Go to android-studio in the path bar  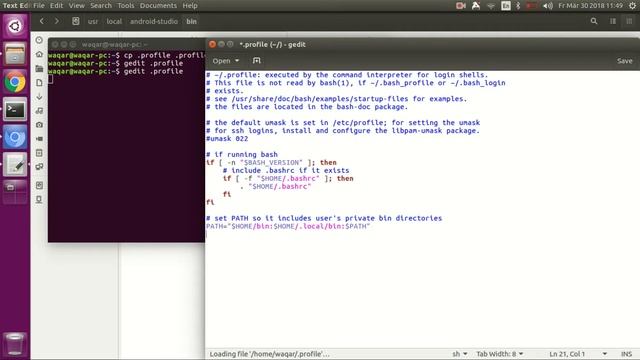[154, 21]
